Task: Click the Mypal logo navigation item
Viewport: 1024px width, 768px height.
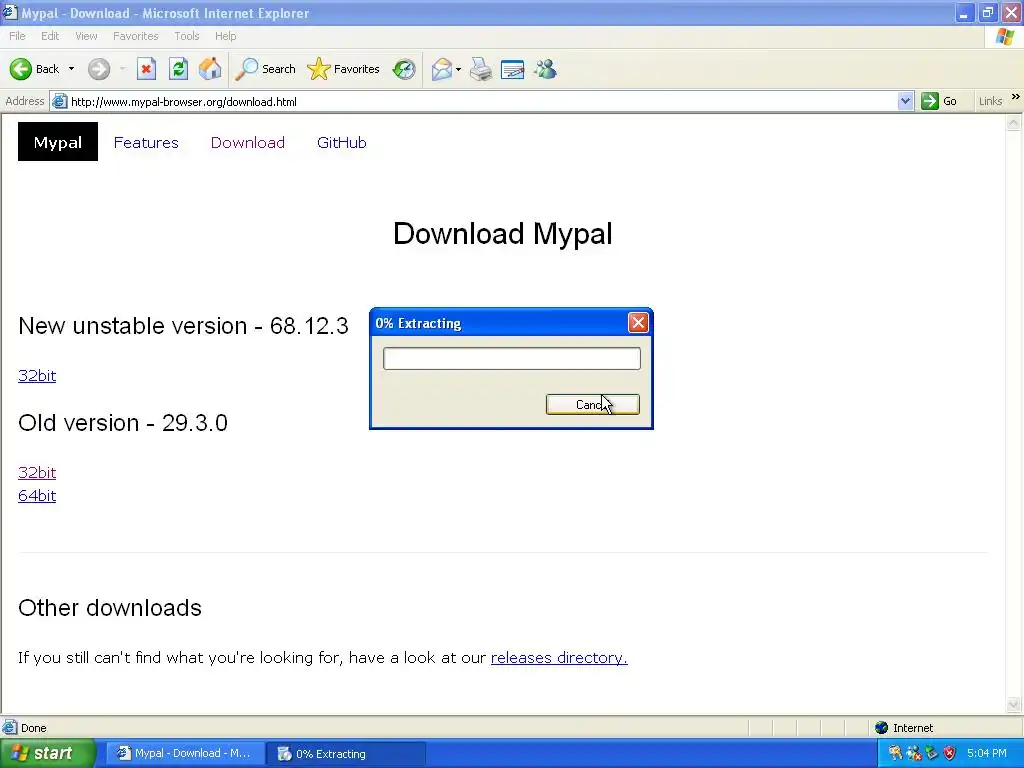Action: point(57,142)
